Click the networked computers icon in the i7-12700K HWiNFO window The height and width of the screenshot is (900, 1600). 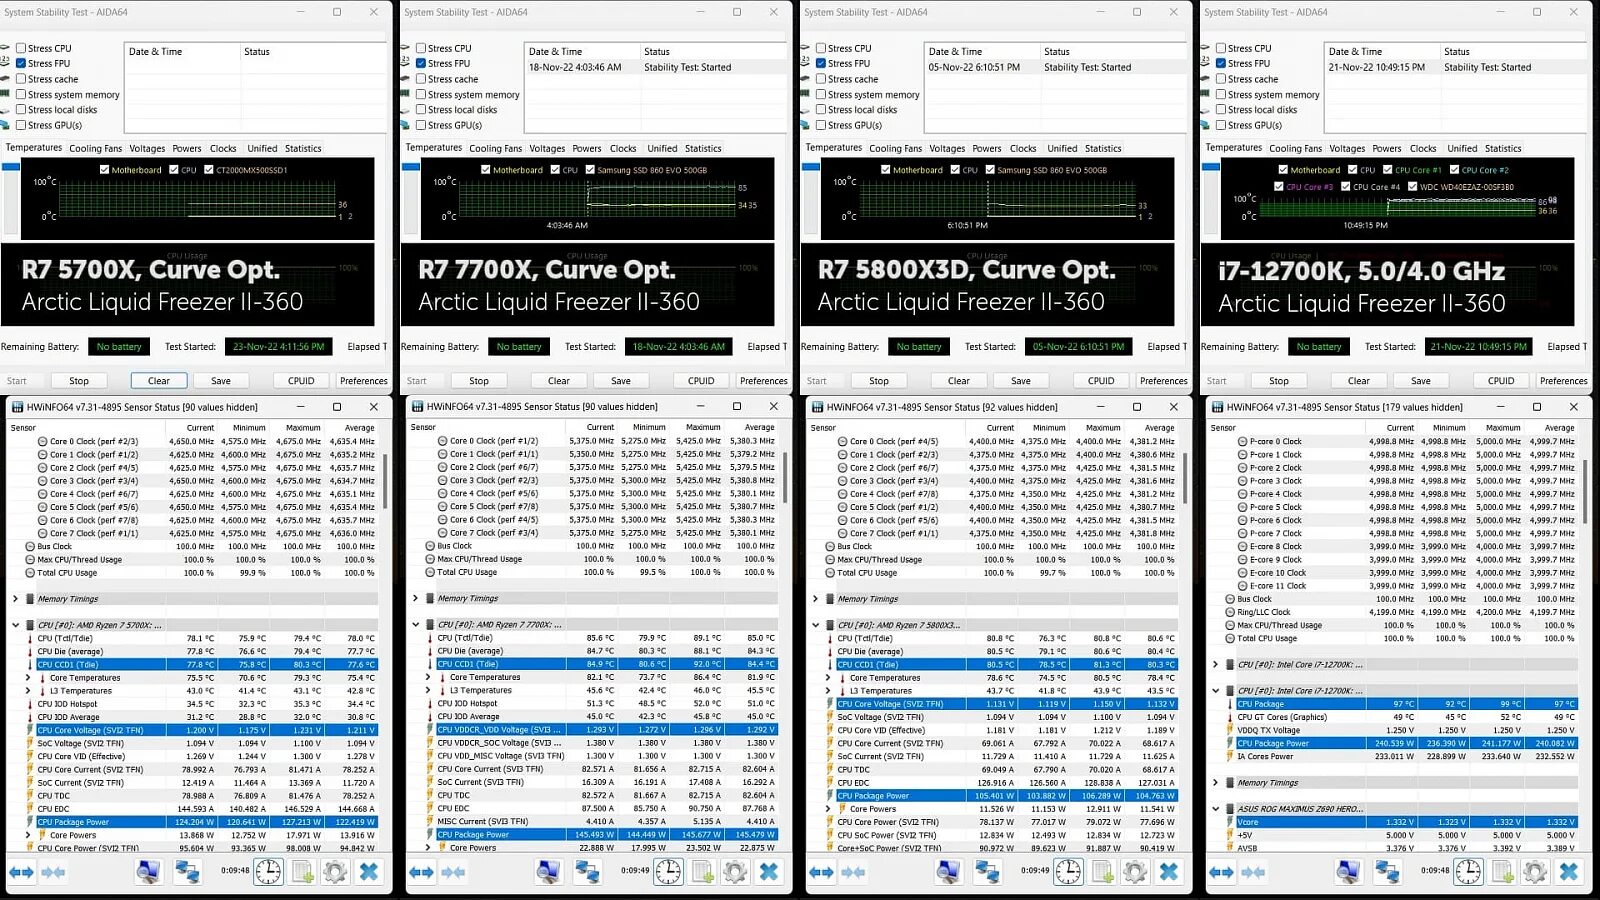(x=1387, y=872)
